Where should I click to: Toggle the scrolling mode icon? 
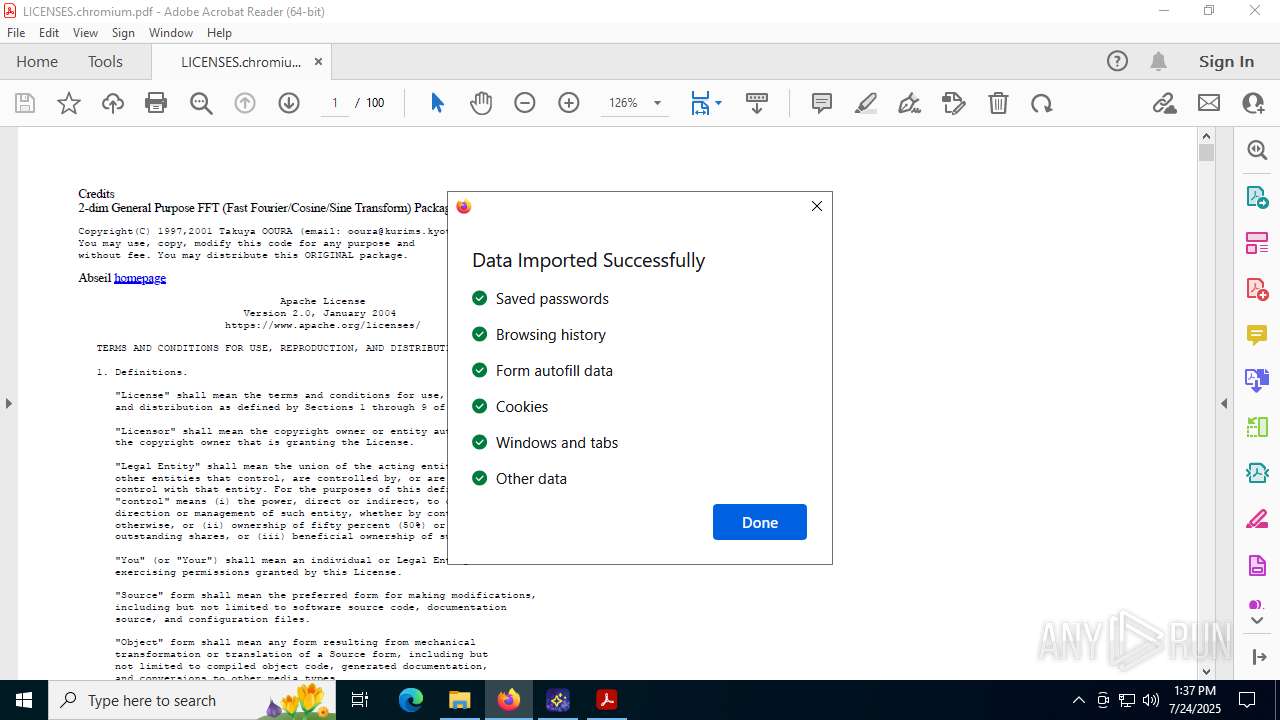pyautogui.click(x=757, y=103)
